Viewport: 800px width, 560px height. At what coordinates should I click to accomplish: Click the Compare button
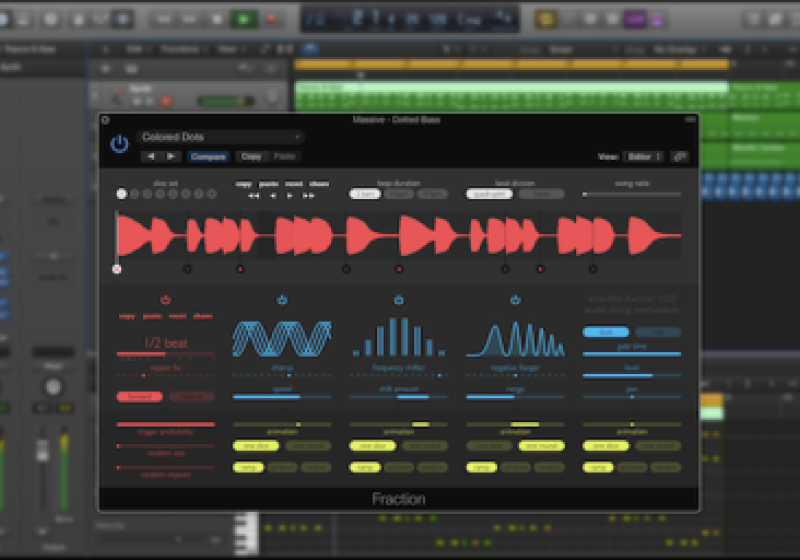pyautogui.click(x=208, y=157)
